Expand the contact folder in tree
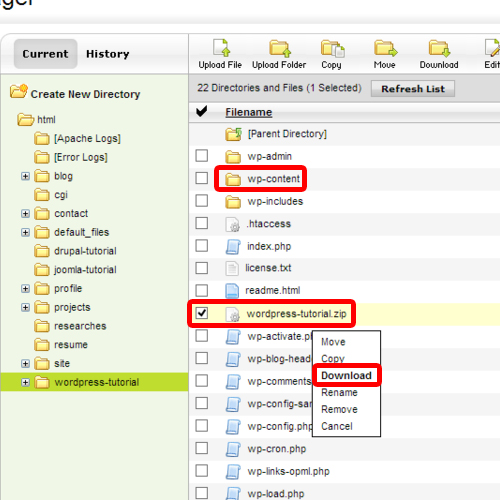Image resolution: width=500 pixels, height=500 pixels. tap(25, 214)
